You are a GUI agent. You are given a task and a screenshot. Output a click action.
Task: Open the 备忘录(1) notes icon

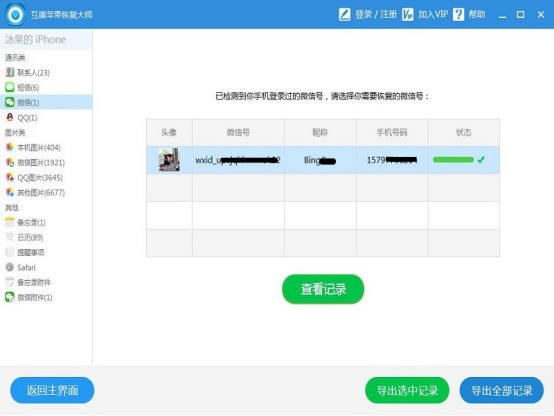coord(10,222)
